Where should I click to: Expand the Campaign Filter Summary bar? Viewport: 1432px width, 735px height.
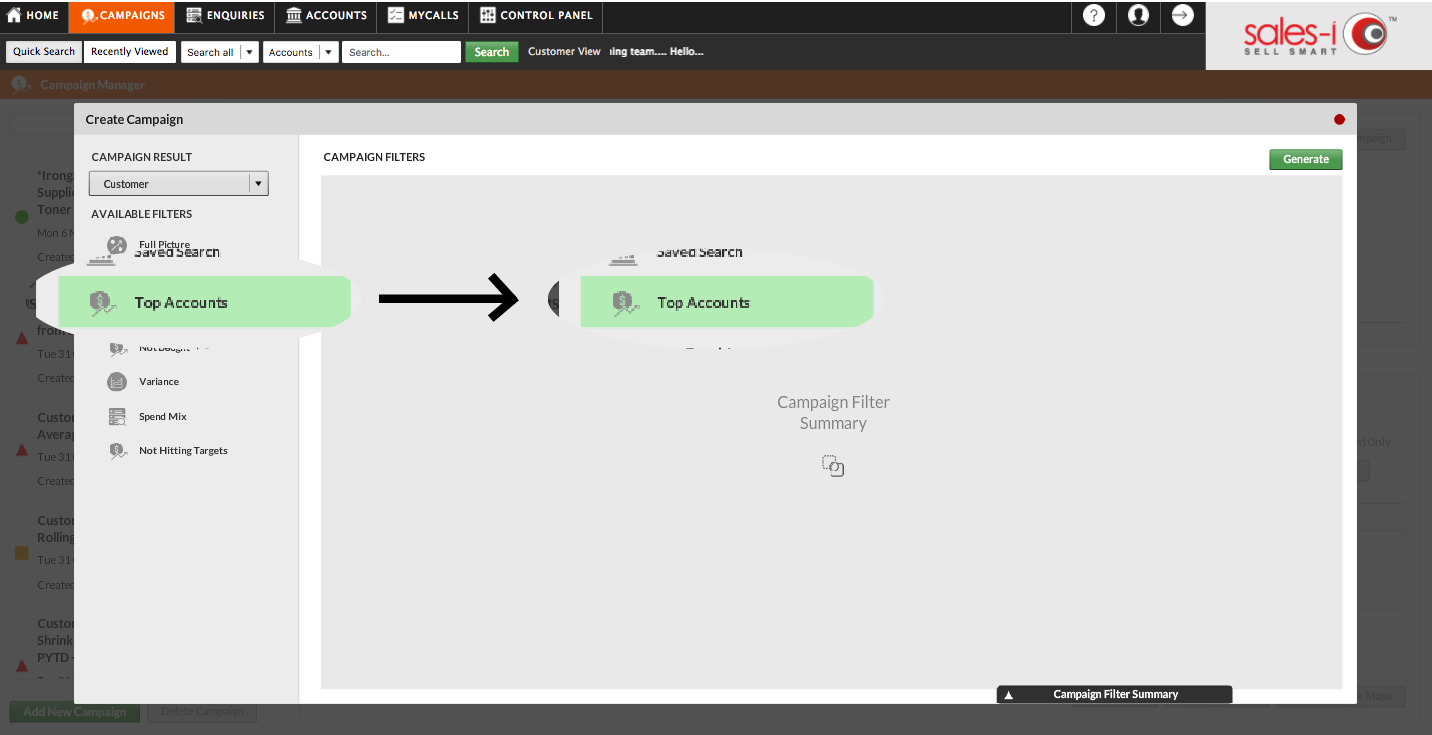point(1114,694)
